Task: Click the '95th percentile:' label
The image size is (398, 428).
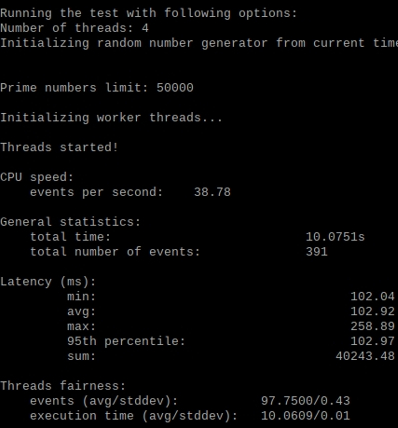Action: click(126, 341)
